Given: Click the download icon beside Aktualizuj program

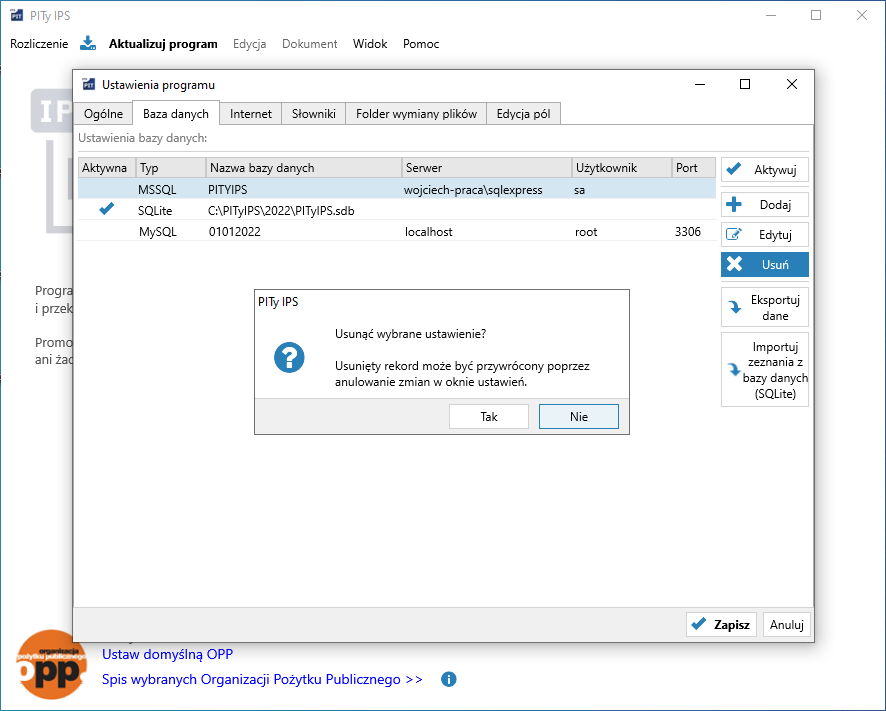Looking at the screenshot, I should 88,43.
